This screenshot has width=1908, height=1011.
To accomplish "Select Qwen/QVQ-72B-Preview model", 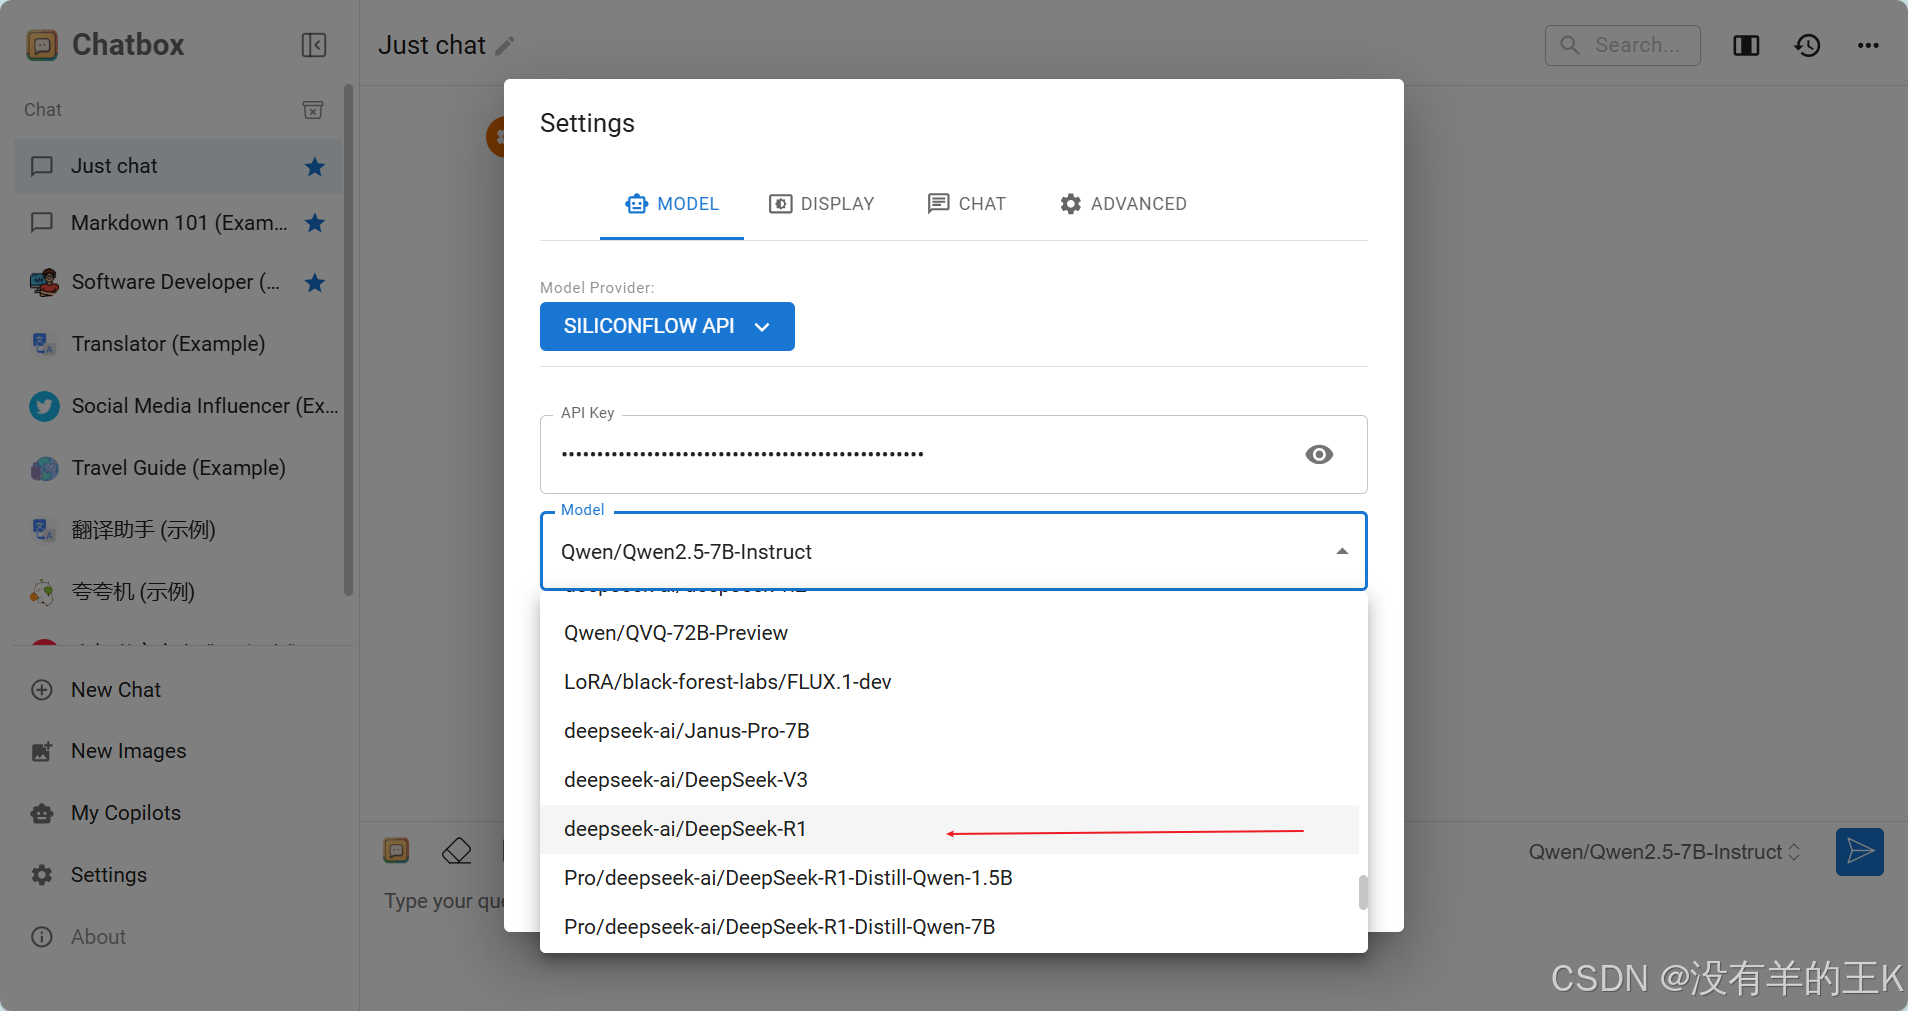I will (949, 633).
